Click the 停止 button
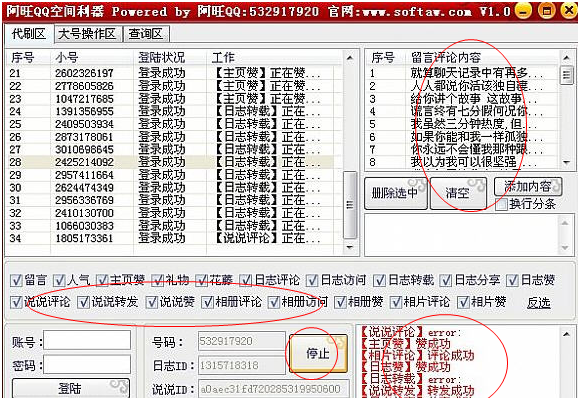This screenshot has height=398, width=578. (x=318, y=353)
